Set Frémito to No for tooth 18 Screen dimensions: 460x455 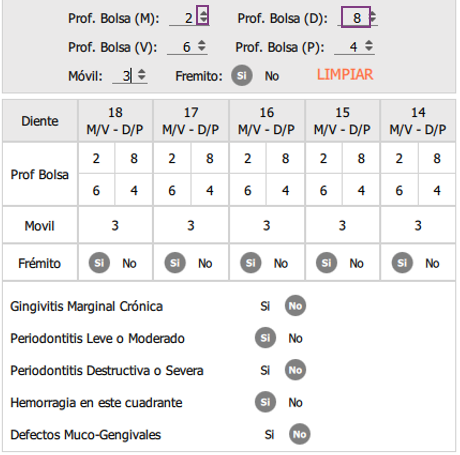point(129,263)
